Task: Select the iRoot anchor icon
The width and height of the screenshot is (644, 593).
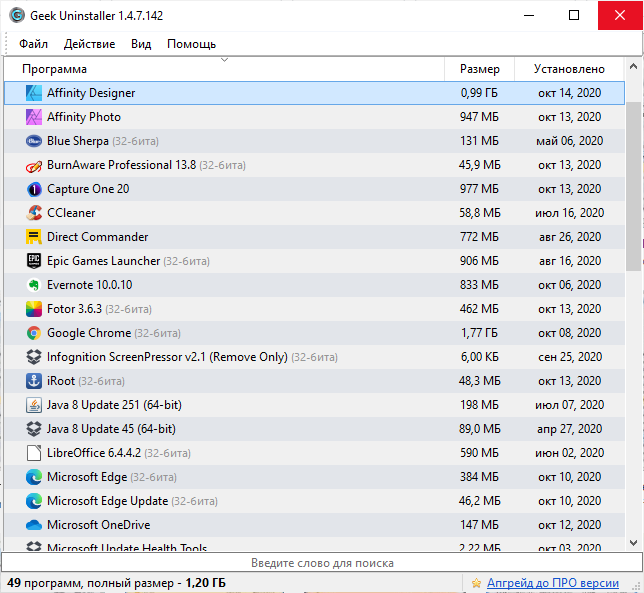Action: 34,381
